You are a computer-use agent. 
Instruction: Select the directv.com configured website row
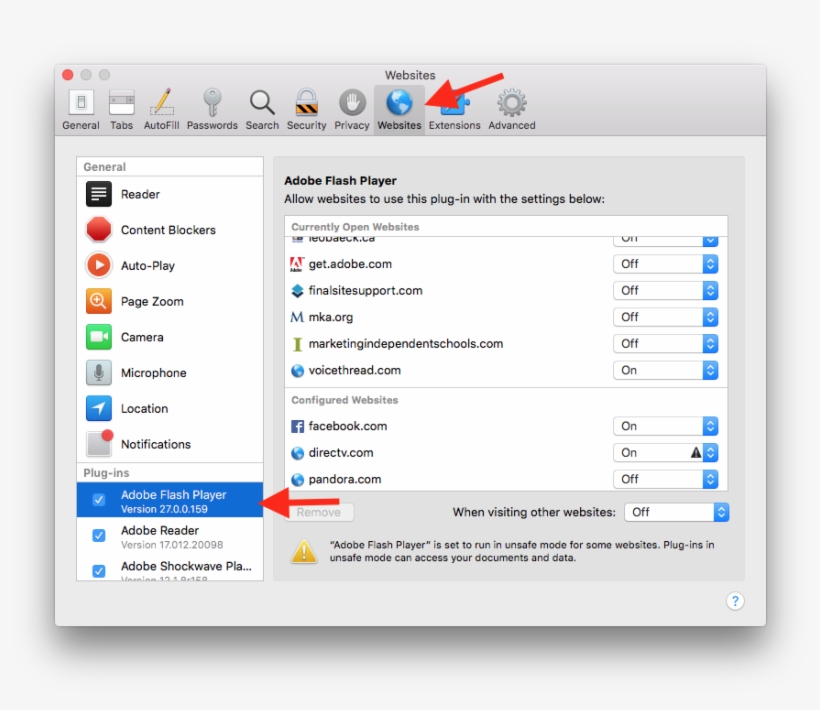tap(506, 453)
